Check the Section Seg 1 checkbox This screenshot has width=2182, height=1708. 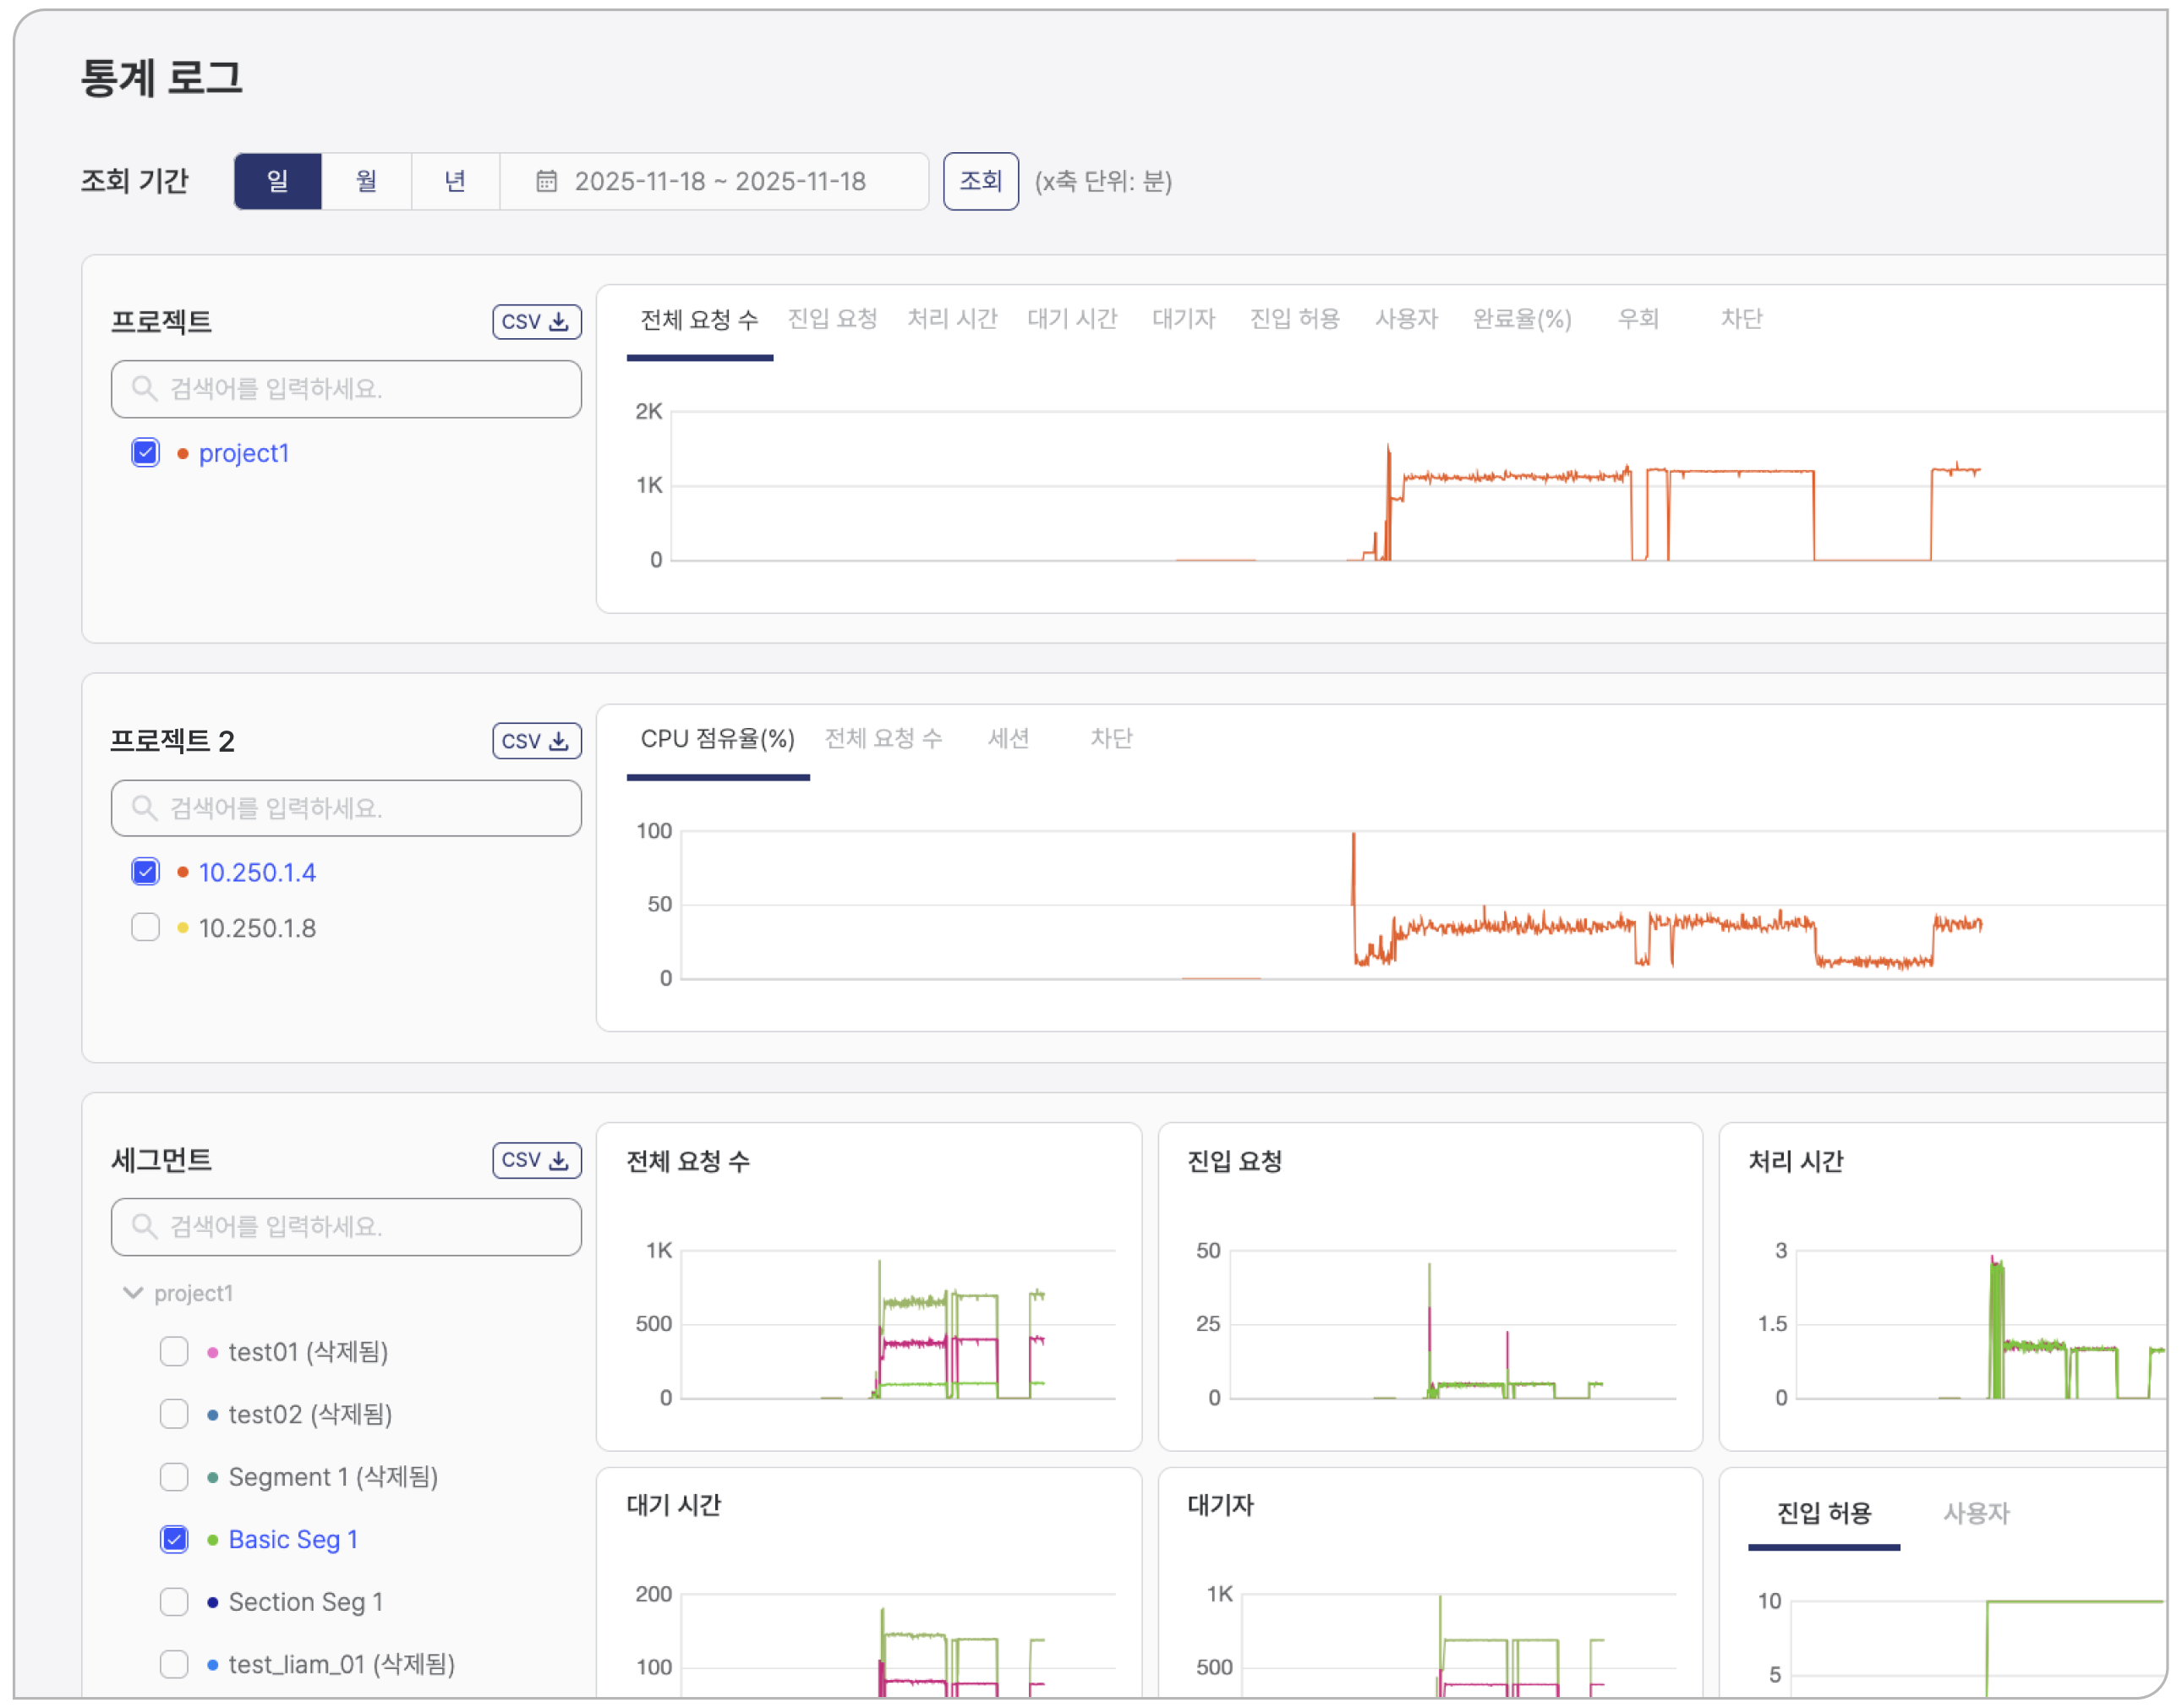point(174,1602)
